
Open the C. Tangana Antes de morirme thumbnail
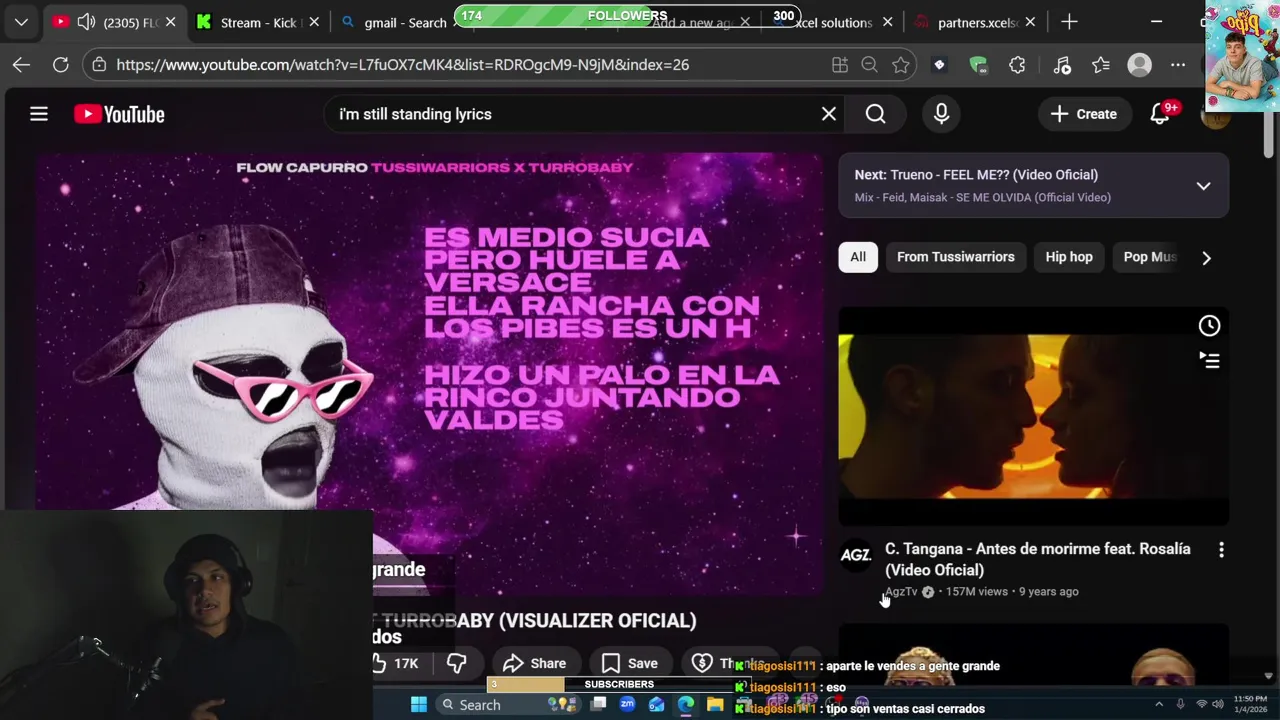1033,416
